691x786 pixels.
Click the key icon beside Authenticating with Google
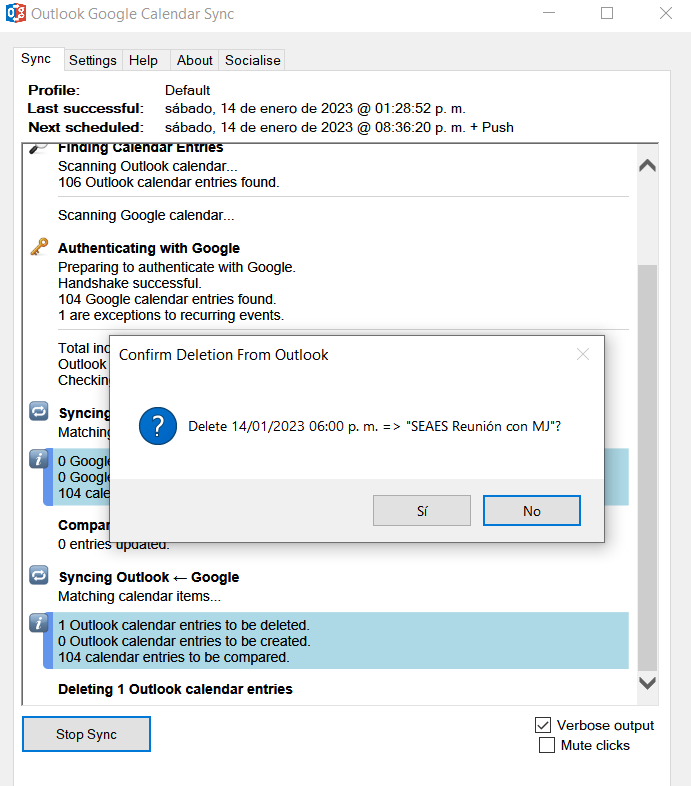(39, 247)
